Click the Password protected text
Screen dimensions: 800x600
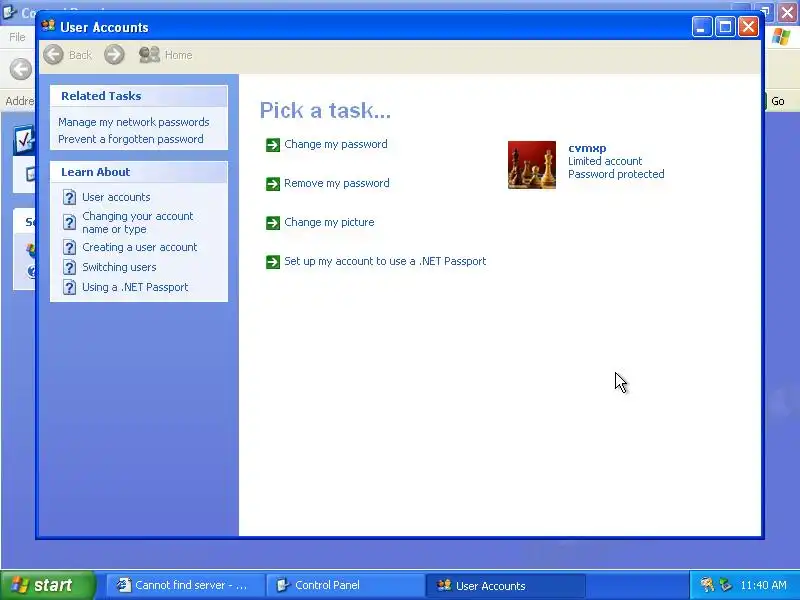pos(616,174)
